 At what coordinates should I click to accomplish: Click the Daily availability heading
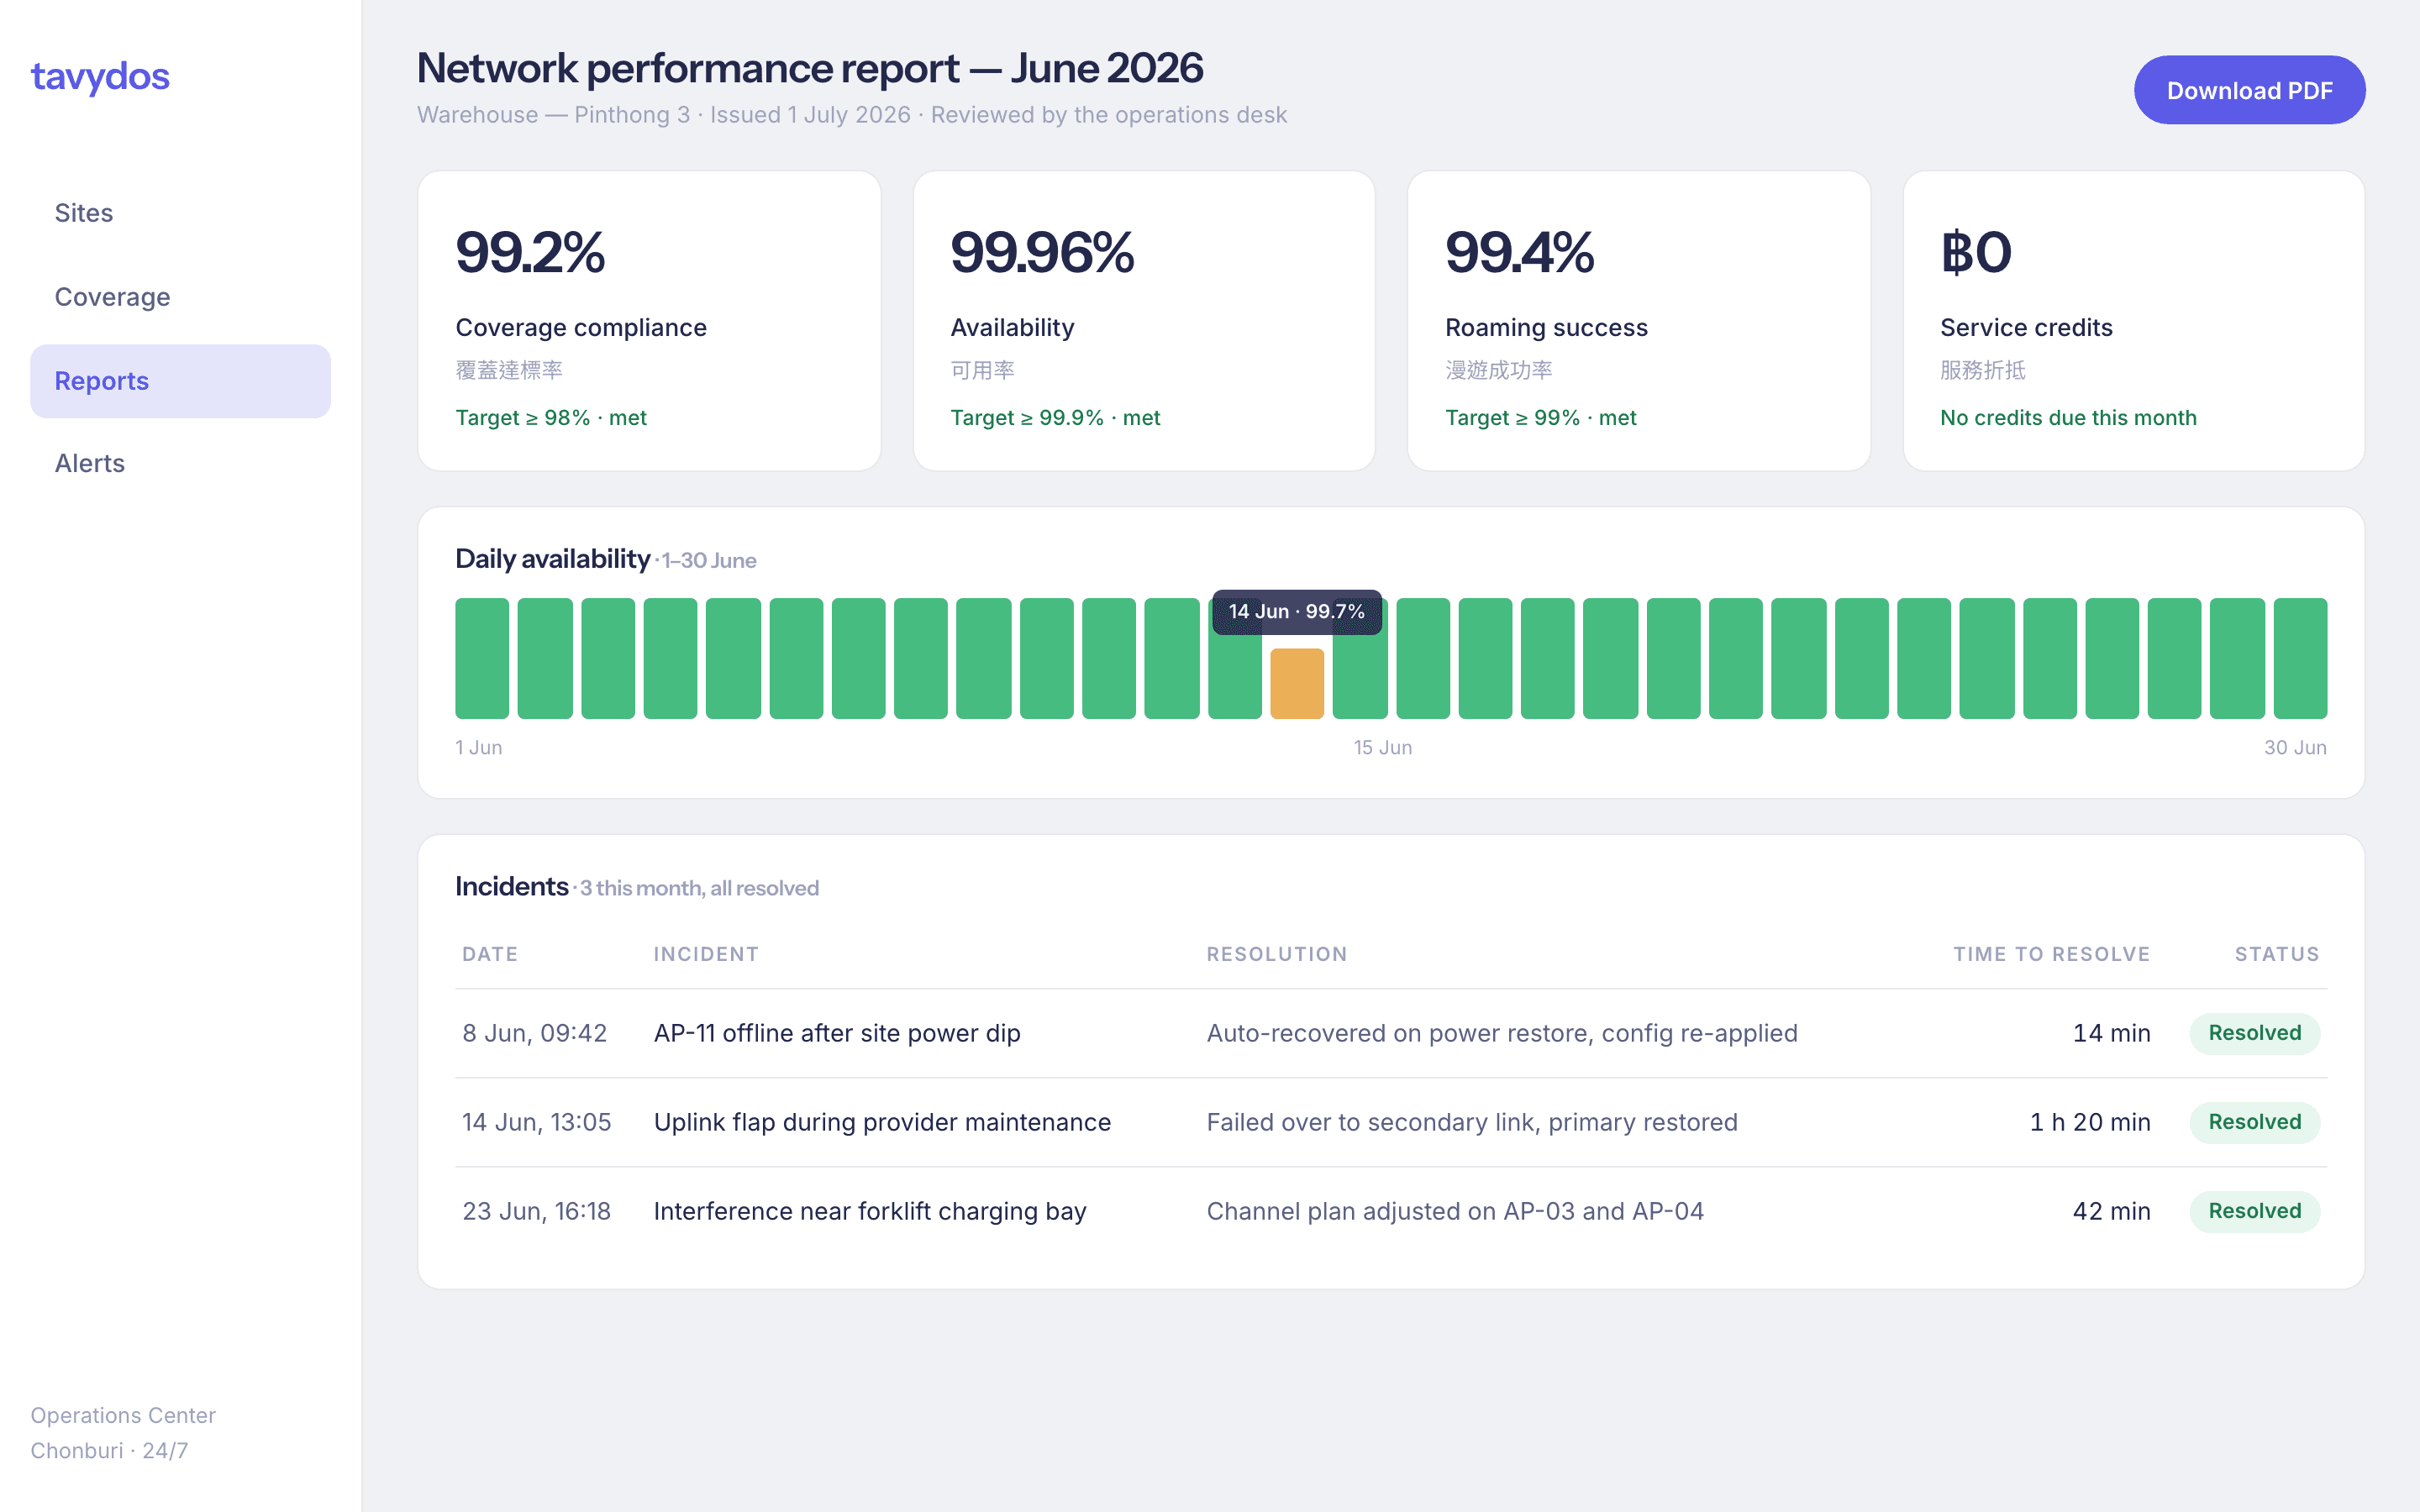tap(553, 559)
